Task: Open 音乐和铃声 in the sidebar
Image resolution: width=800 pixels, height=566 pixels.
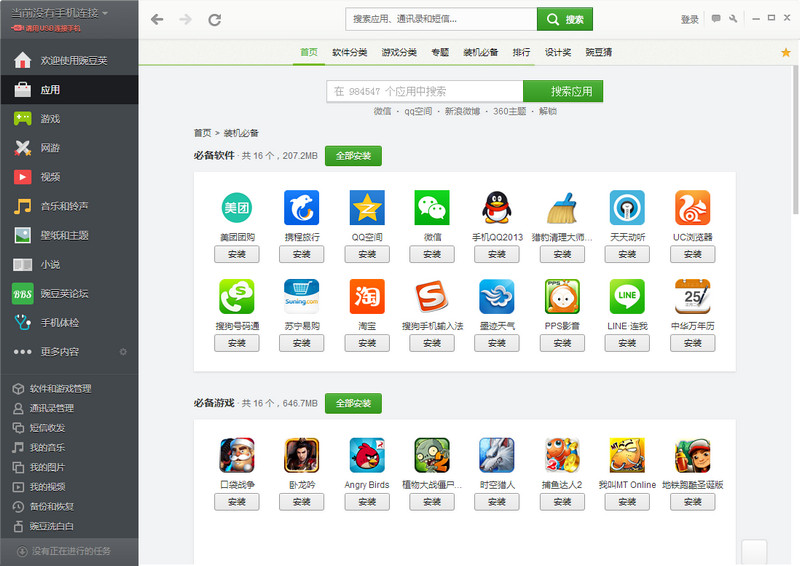Action: coord(69,206)
